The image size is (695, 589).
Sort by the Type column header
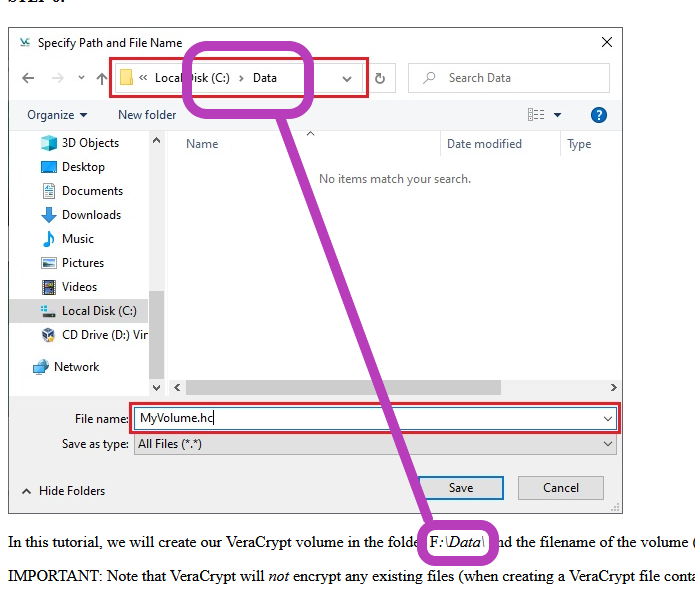pyautogui.click(x=579, y=144)
